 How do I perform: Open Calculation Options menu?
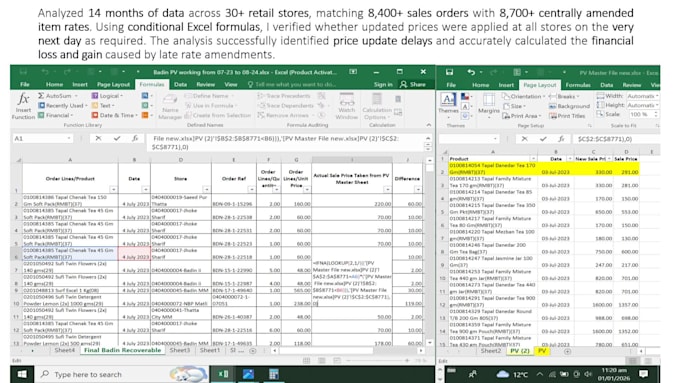(x=376, y=107)
